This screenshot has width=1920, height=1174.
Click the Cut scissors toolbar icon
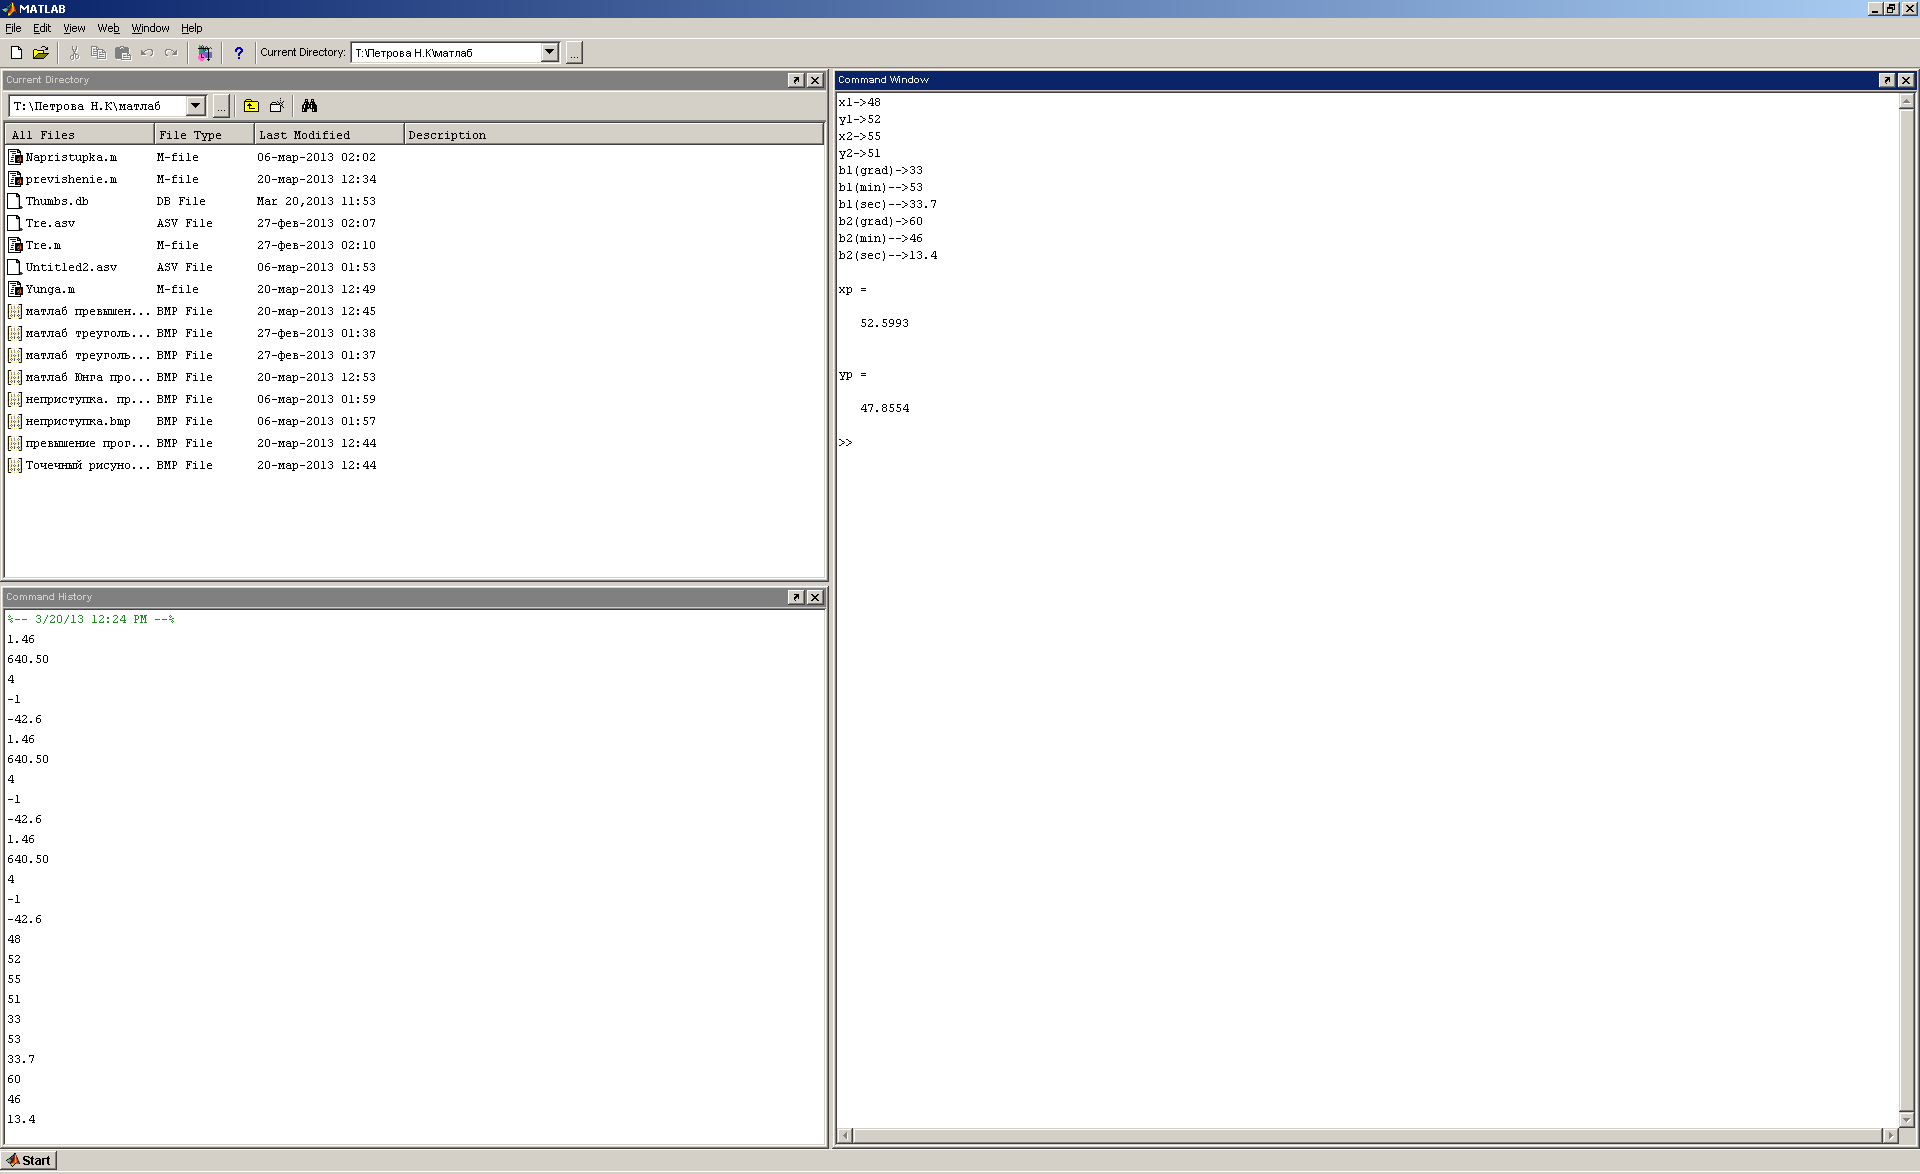click(74, 53)
